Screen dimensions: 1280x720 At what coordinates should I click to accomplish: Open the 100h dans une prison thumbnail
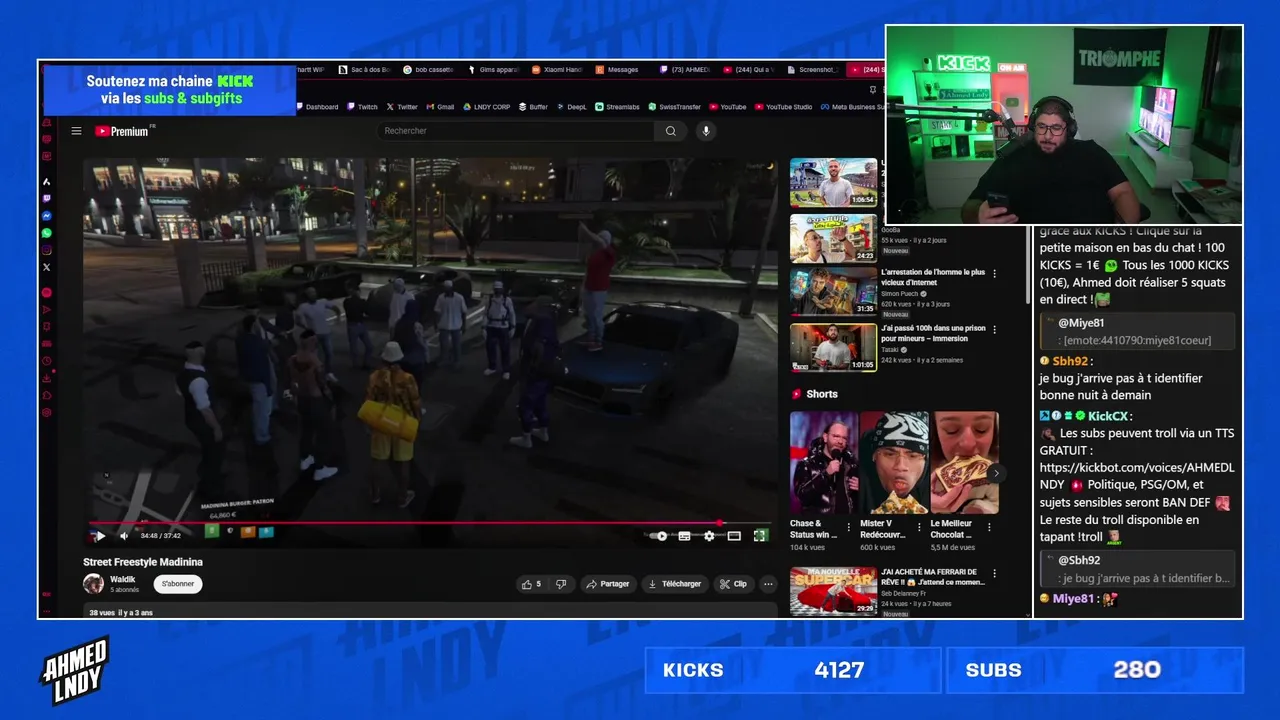833,347
